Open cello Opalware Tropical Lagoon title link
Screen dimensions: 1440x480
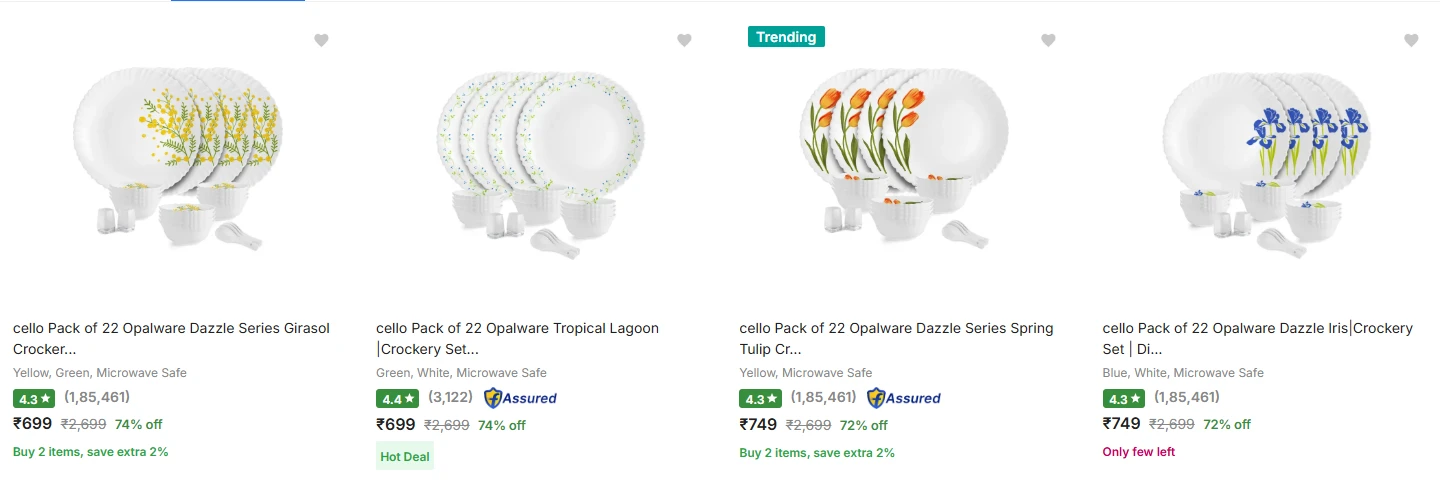pyautogui.click(x=517, y=339)
